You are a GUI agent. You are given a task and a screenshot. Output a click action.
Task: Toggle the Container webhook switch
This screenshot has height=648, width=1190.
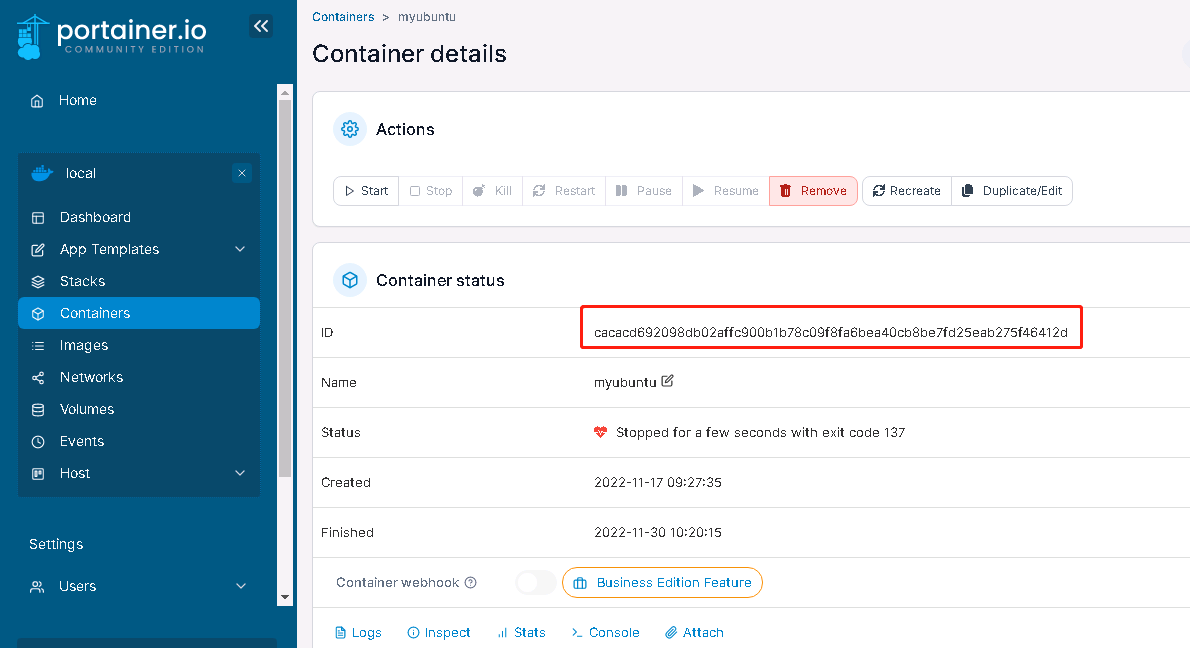(536, 583)
